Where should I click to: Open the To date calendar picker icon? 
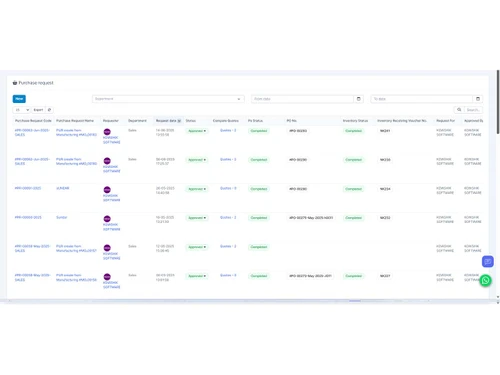478,99
